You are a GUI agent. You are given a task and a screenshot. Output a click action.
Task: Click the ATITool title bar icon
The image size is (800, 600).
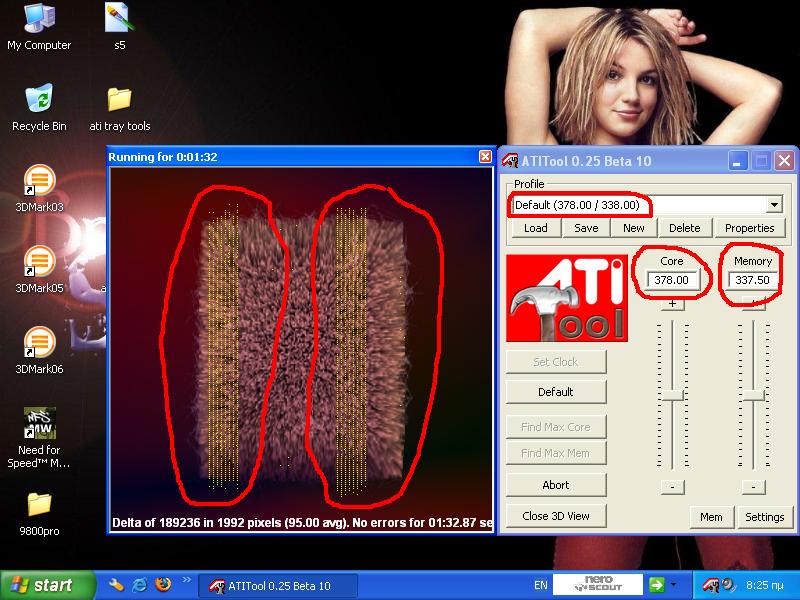(510, 161)
